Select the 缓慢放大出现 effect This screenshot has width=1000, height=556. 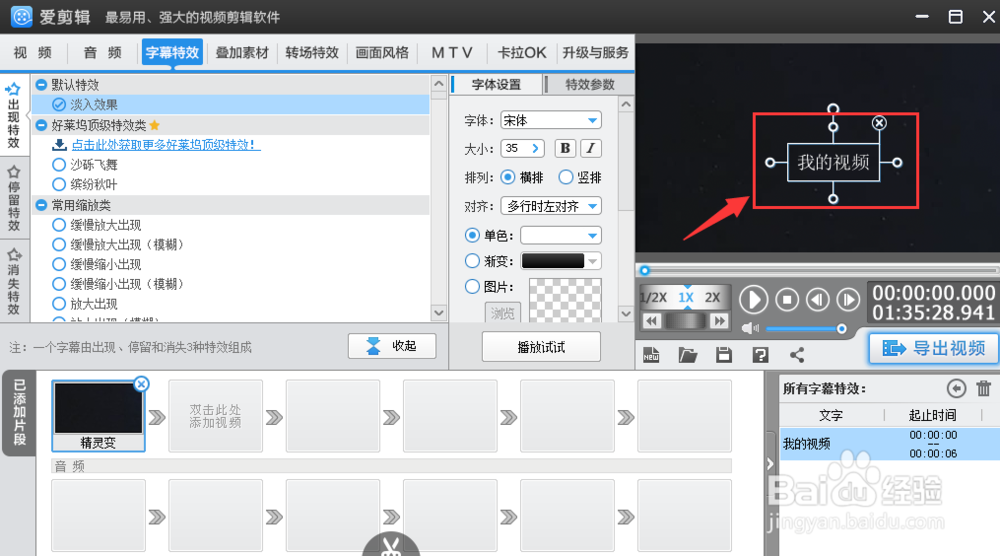pyautogui.click(x=105, y=225)
